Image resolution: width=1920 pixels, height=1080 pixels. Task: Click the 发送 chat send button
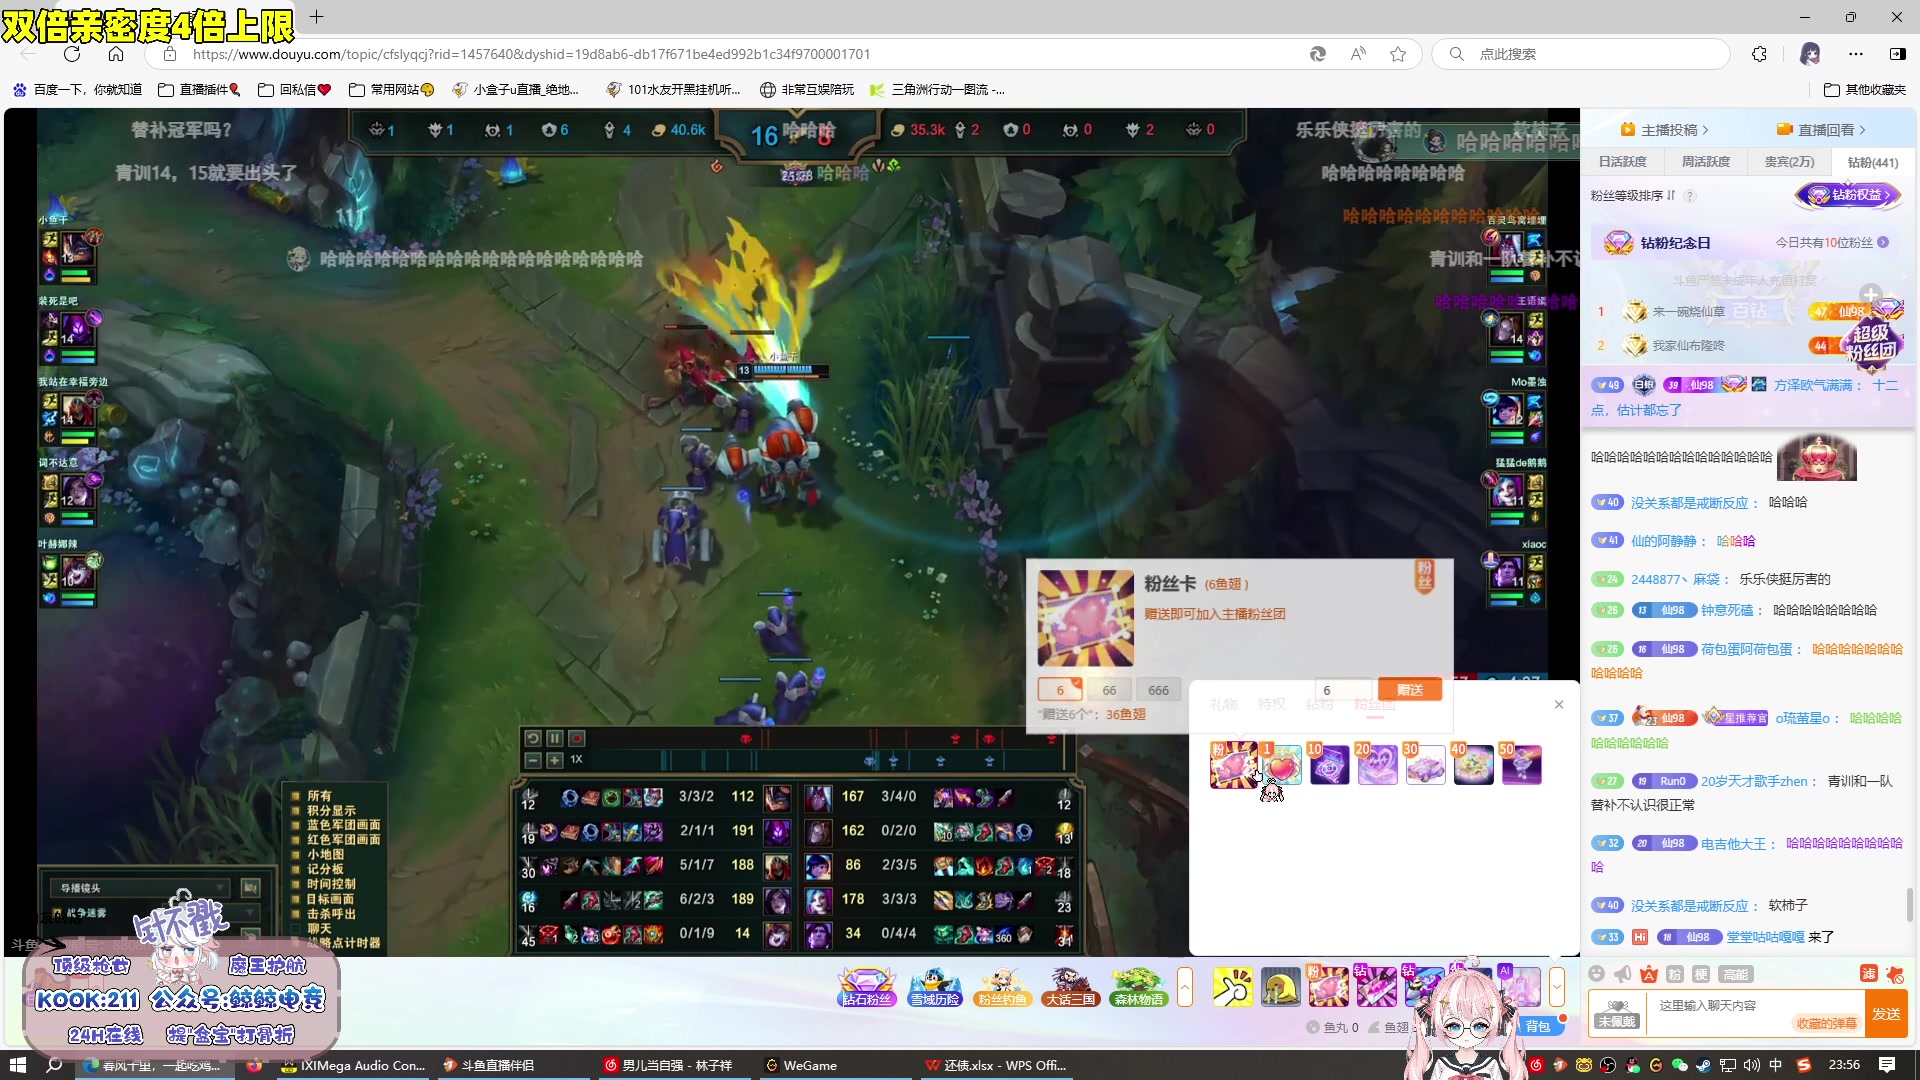pyautogui.click(x=1887, y=1014)
